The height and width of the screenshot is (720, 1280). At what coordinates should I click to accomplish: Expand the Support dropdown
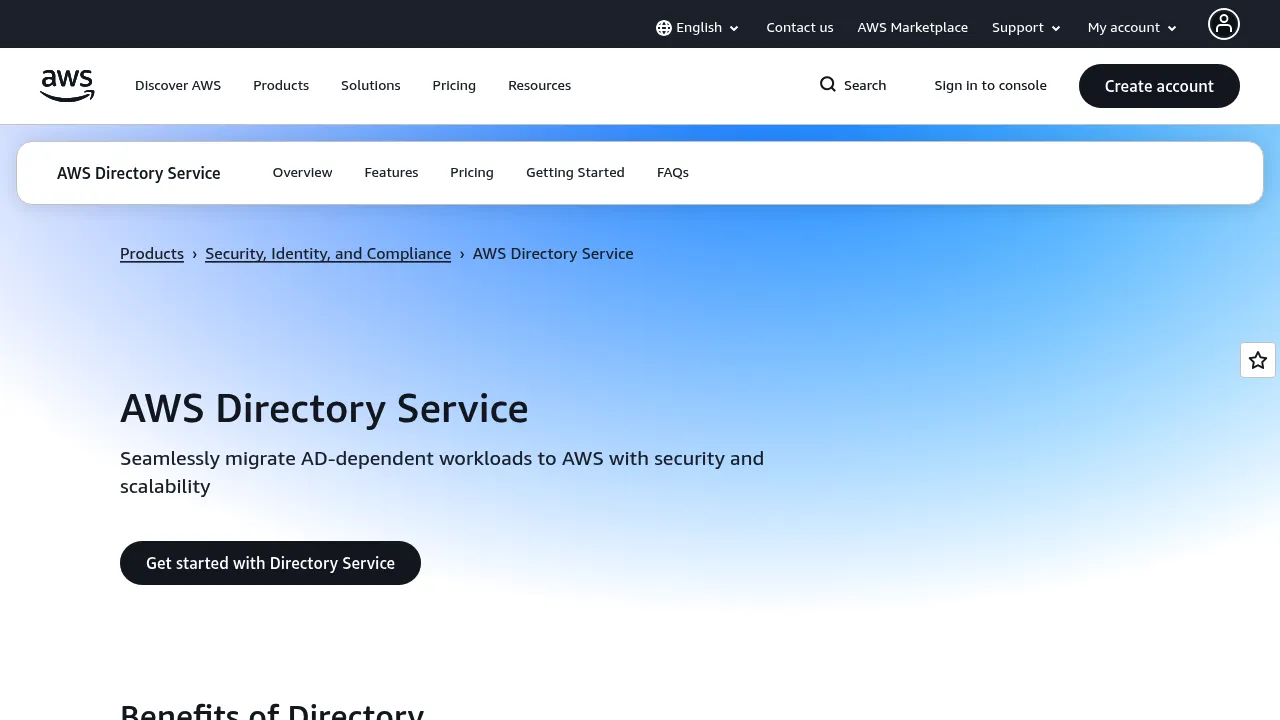click(x=1027, y=28)
